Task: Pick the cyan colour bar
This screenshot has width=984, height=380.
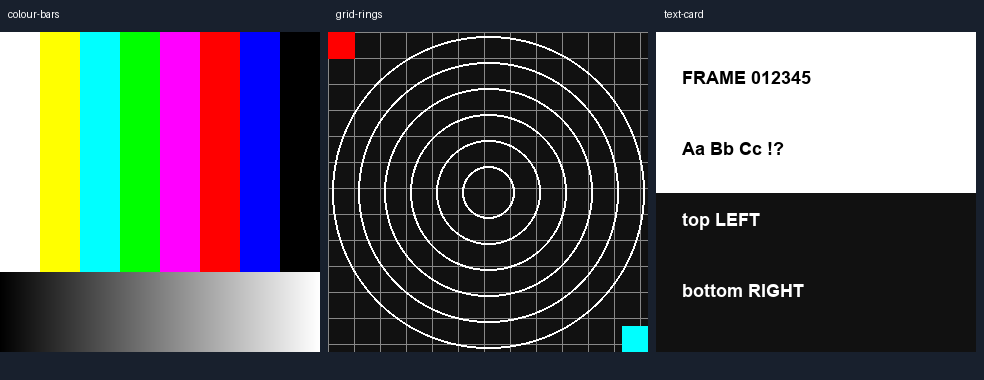Action: (100, 152)
